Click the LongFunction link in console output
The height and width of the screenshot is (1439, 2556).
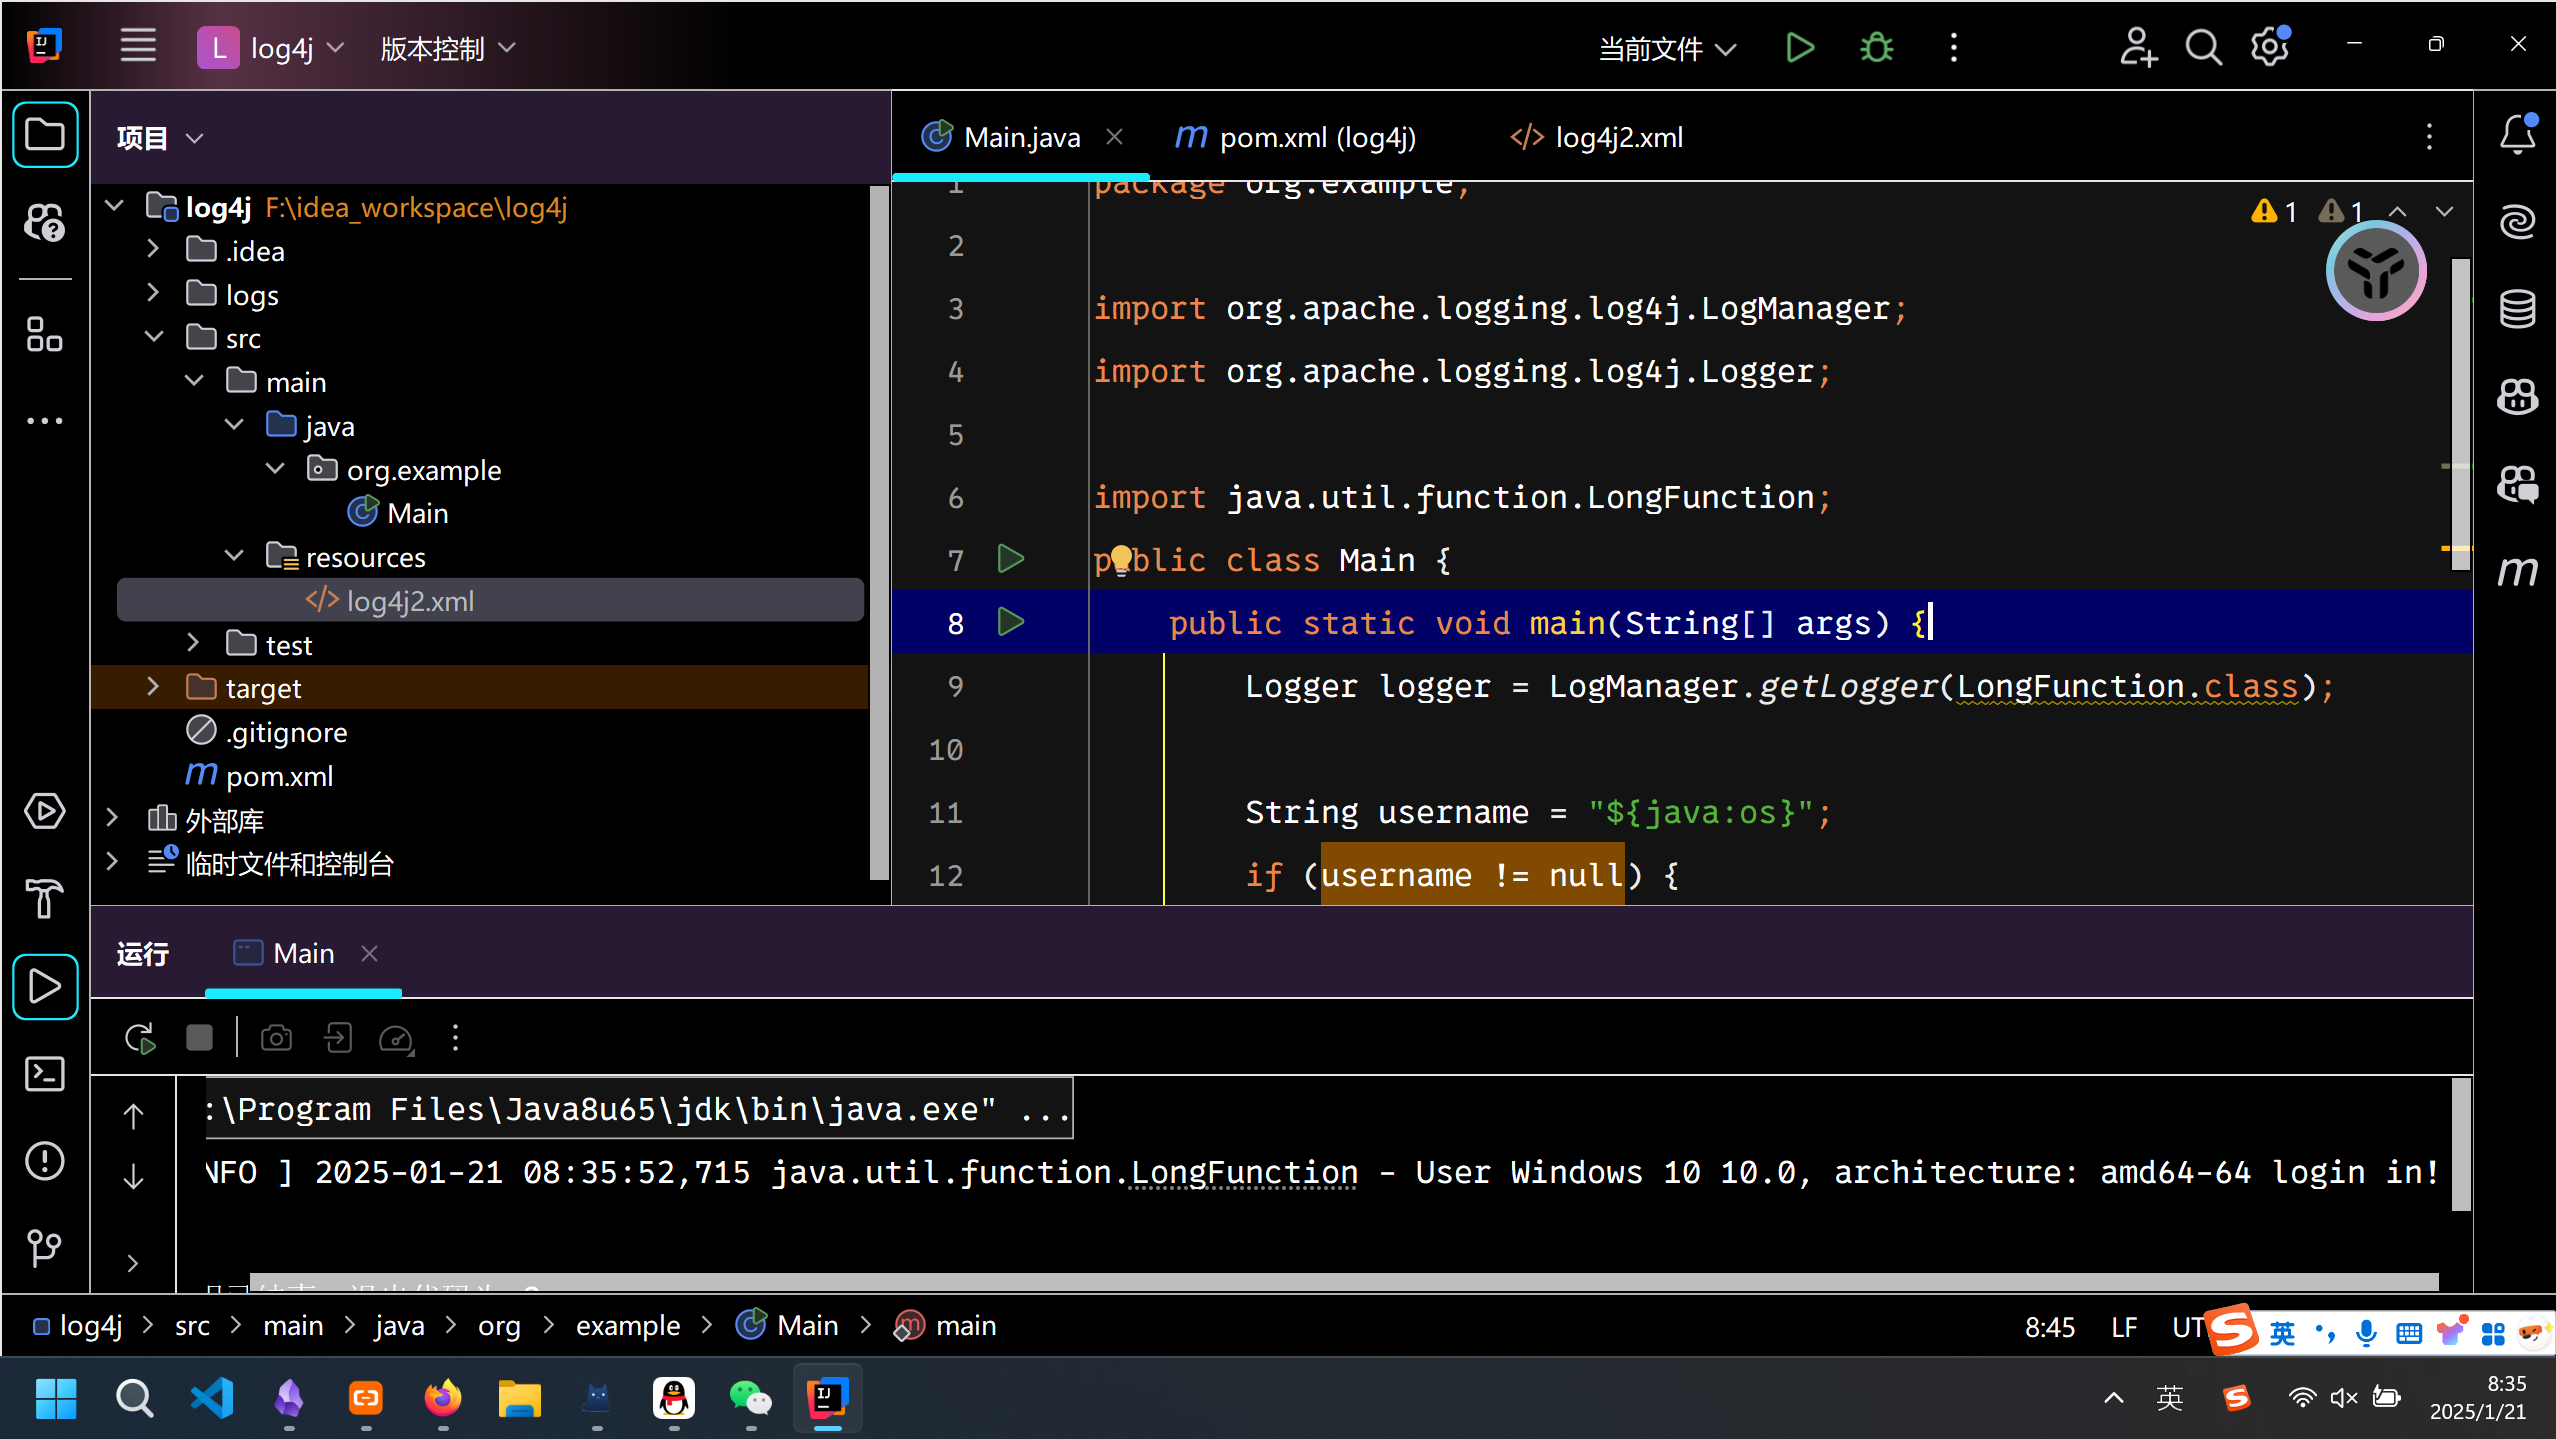(x=1243, y=1172)
